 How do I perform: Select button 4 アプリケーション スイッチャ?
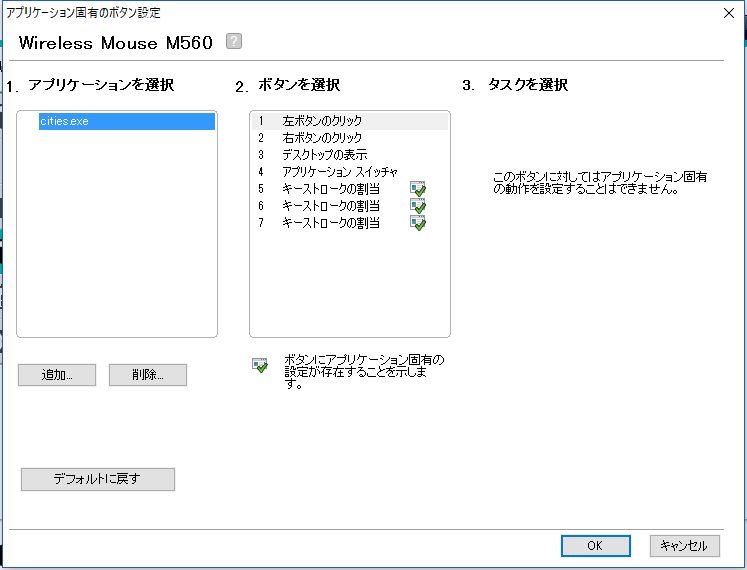click(x=350, y=172)
